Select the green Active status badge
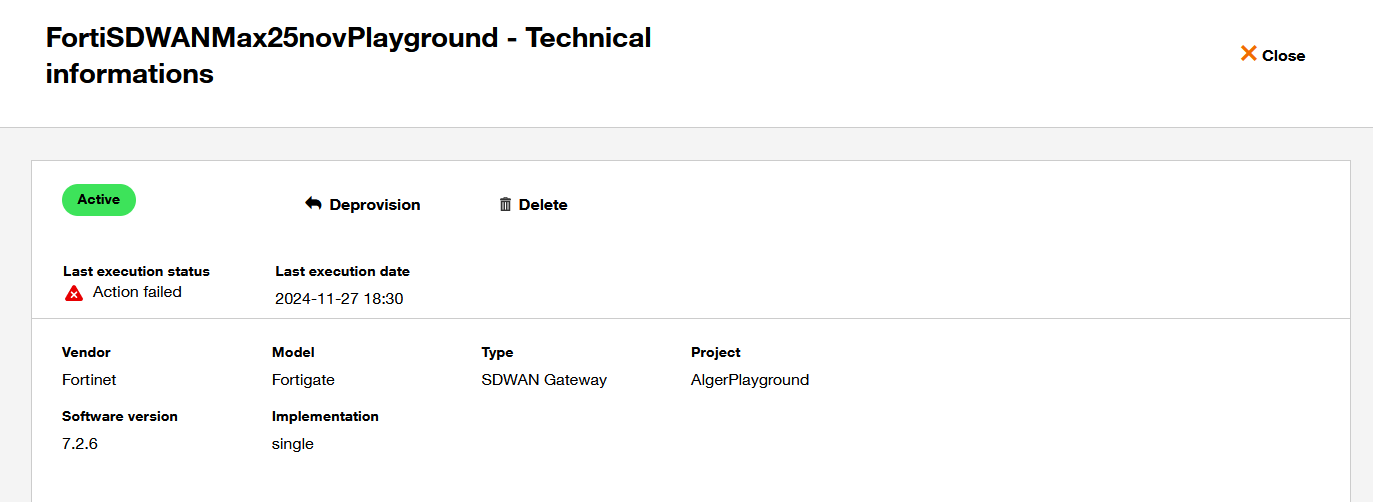 click(99, 200)
